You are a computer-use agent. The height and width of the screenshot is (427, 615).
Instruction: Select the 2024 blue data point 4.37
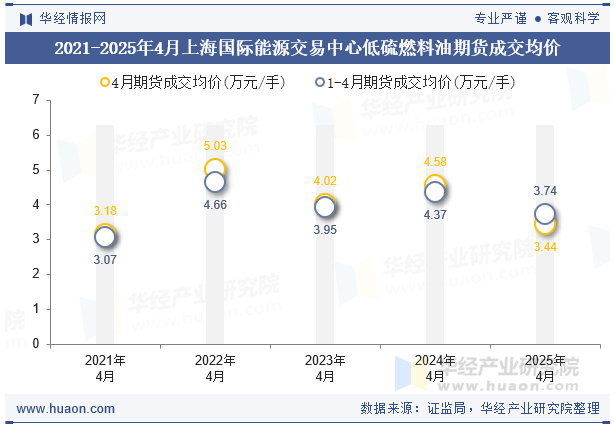coord(435,192)
